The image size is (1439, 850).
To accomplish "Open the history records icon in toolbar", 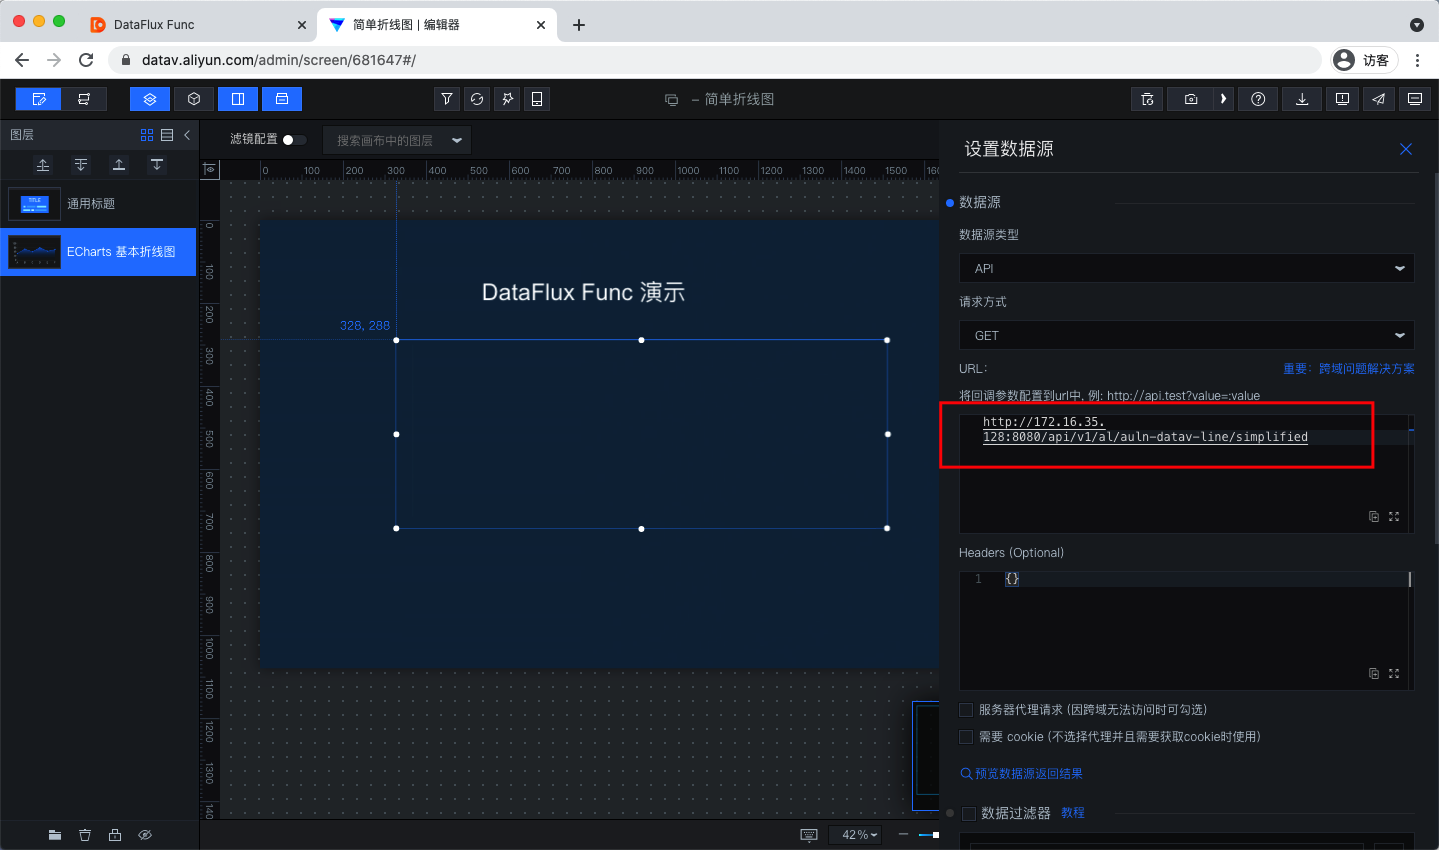I will pos(1147,99).
